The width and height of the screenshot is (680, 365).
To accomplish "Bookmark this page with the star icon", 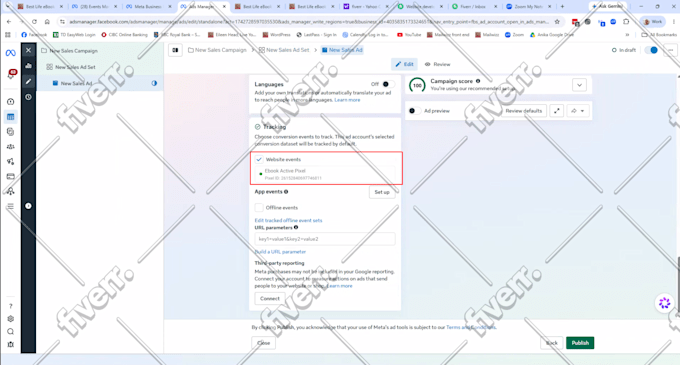I will pos(557,22).
